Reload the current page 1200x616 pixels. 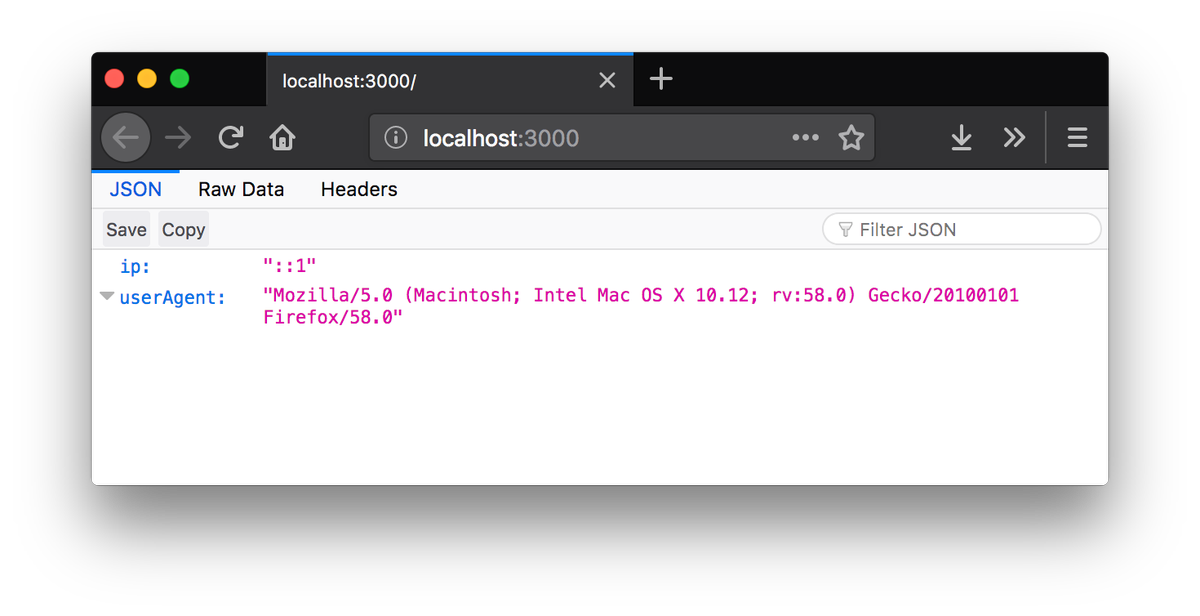click(x=231, y=138)
